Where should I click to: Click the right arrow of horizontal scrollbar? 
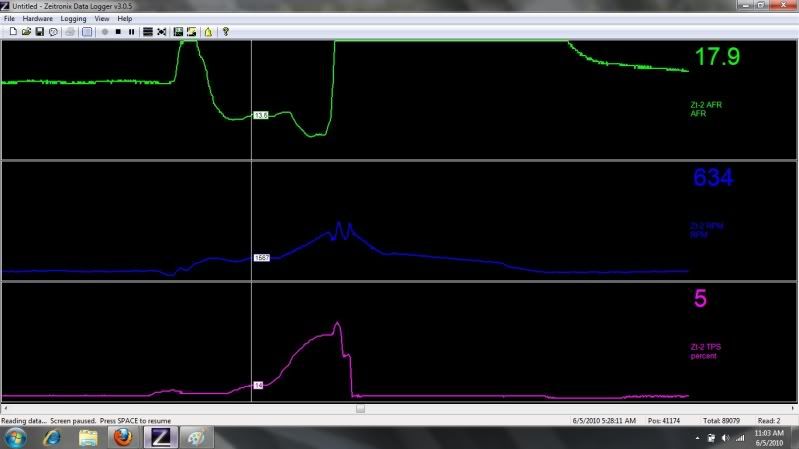pyautogui.click(x=793, y=409)
